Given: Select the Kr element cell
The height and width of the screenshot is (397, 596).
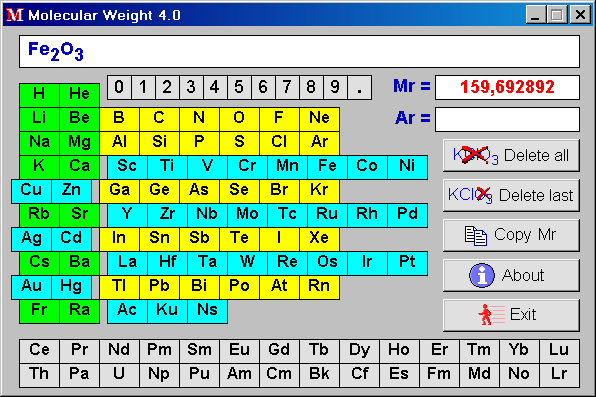Looking at the screenshot, I should point(319,191).
